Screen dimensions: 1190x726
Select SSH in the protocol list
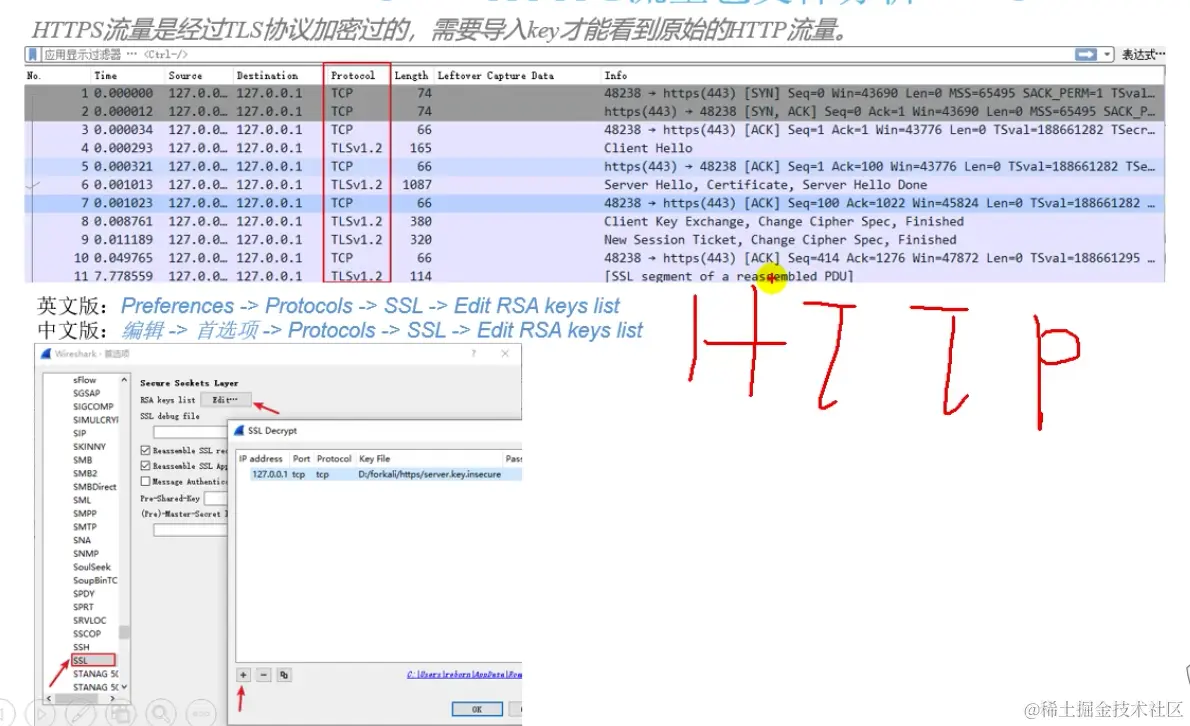[x=81, y=647]
